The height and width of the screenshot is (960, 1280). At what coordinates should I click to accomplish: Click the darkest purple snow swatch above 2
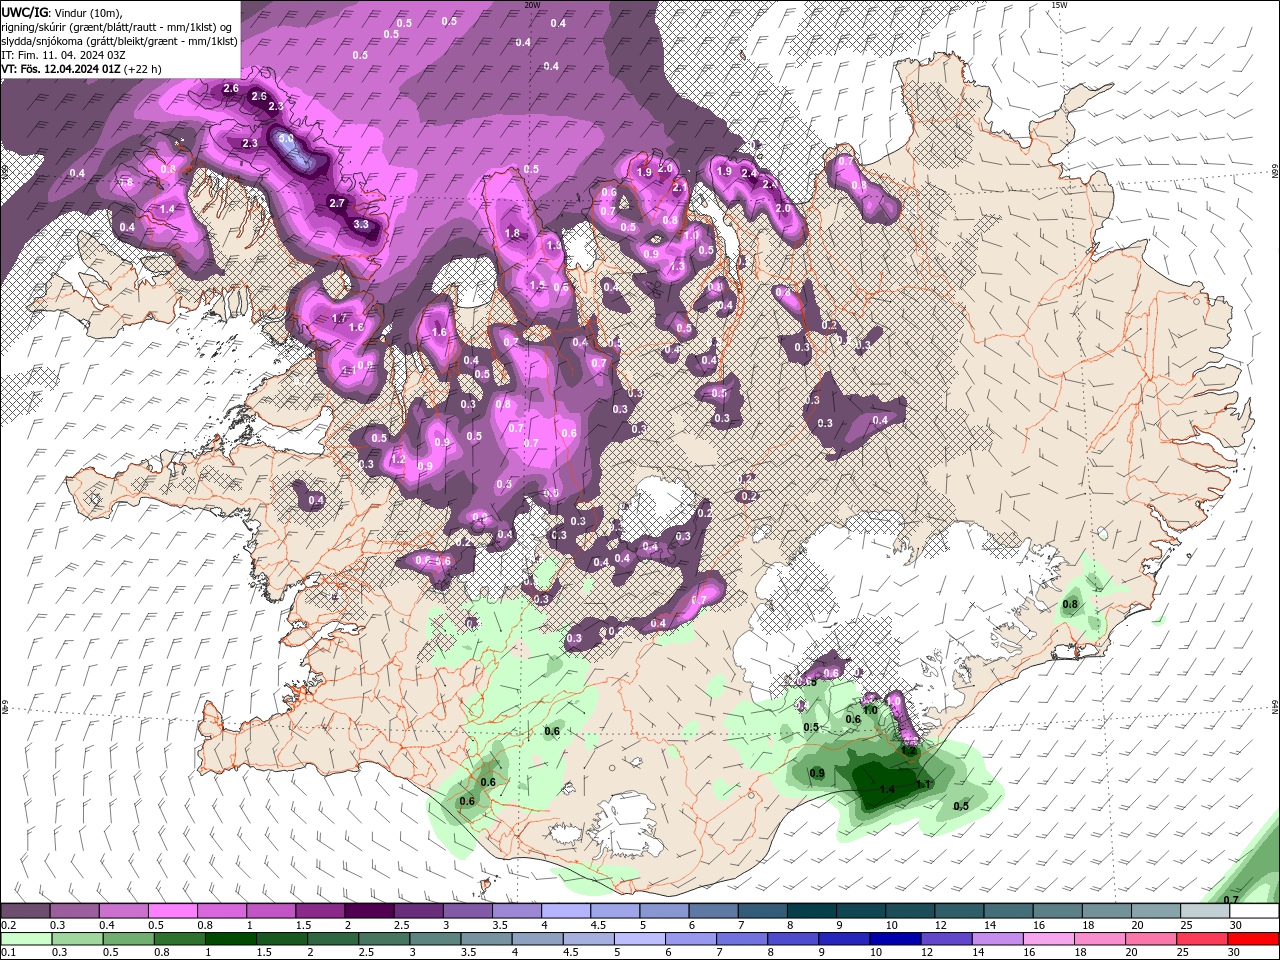pos(369,911)
